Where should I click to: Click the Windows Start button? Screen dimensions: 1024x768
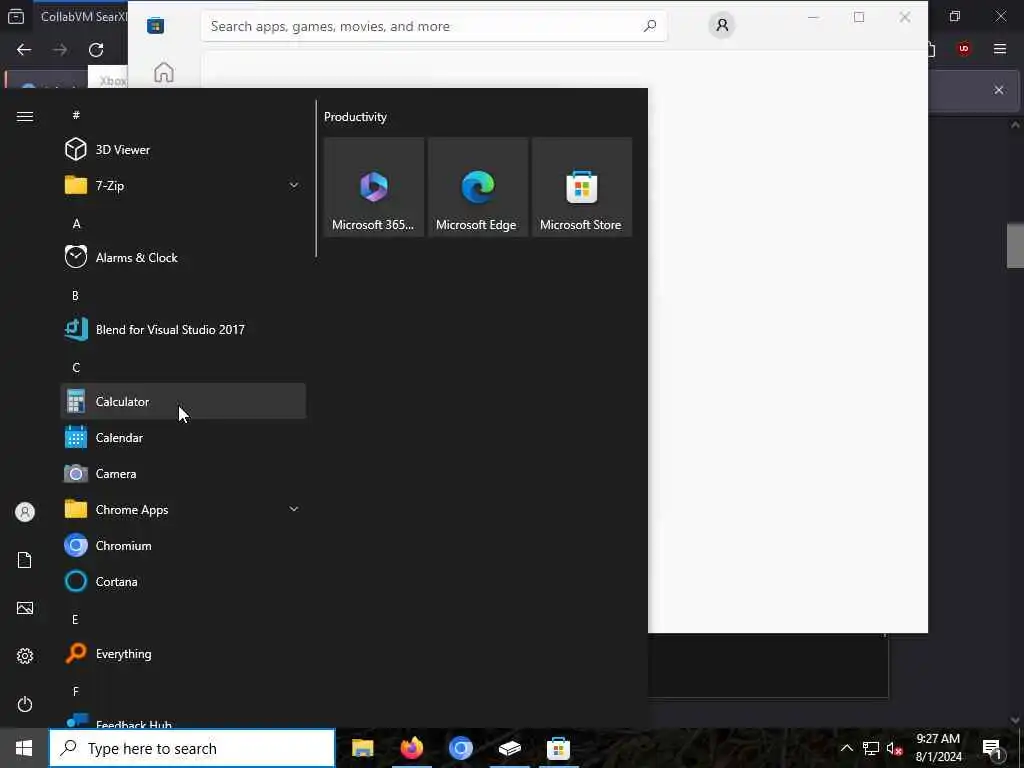(x=24, y=748)
